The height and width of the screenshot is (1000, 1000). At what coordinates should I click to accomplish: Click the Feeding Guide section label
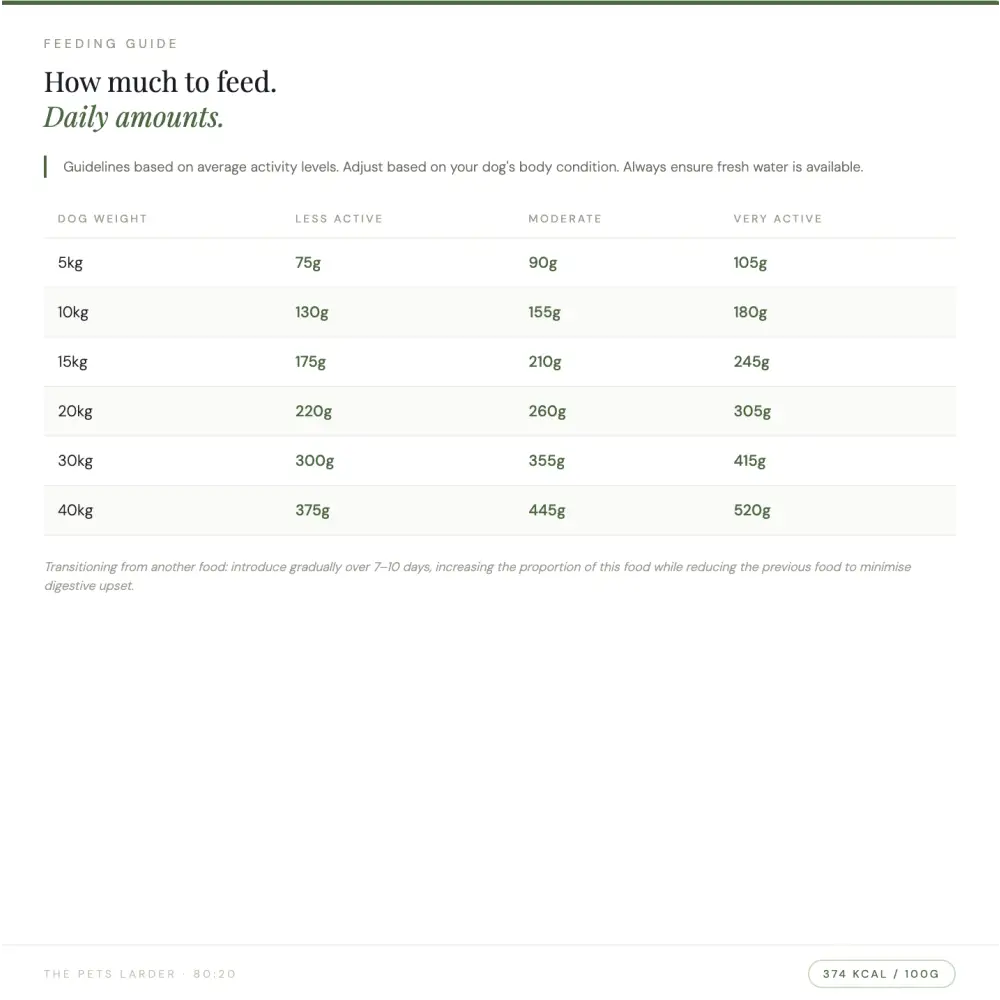[x=110, y=43]
